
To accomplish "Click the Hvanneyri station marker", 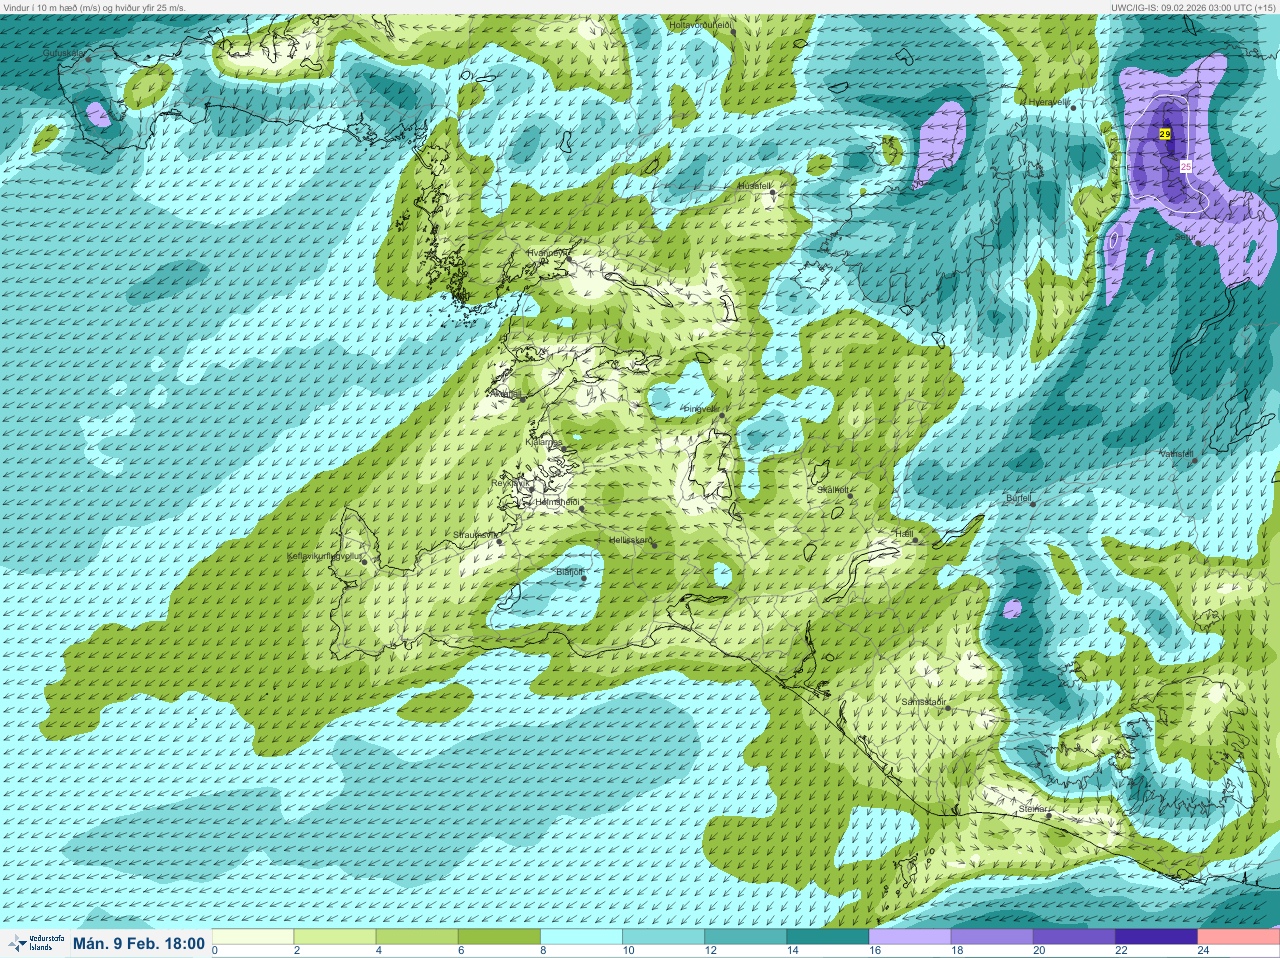I will (569, 259).
